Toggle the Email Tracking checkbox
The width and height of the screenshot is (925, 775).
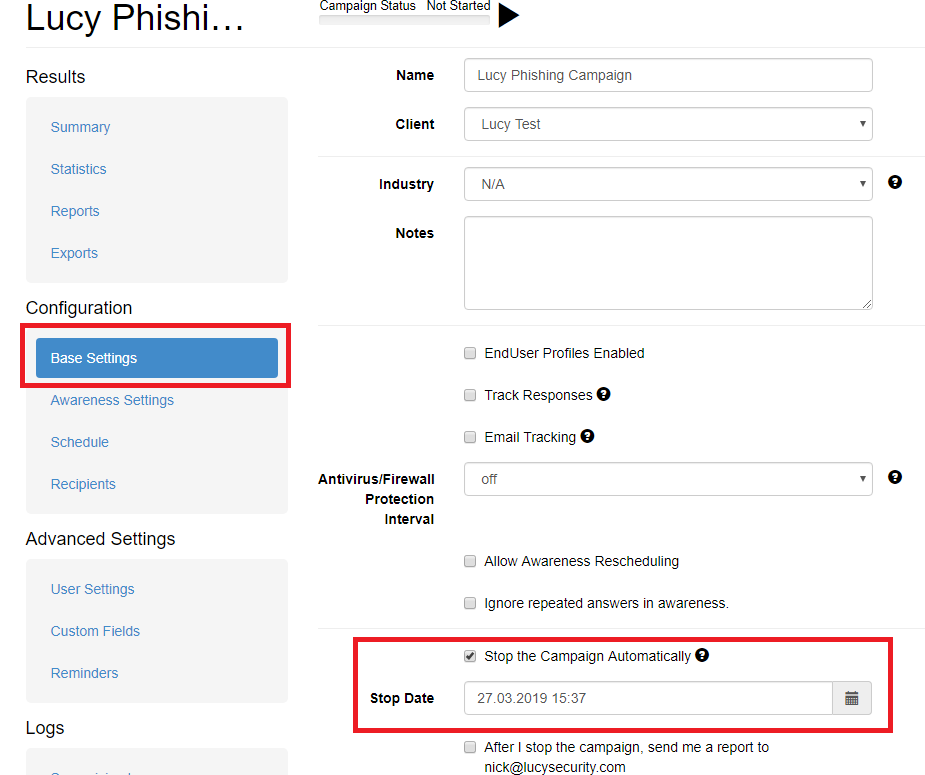470,437
